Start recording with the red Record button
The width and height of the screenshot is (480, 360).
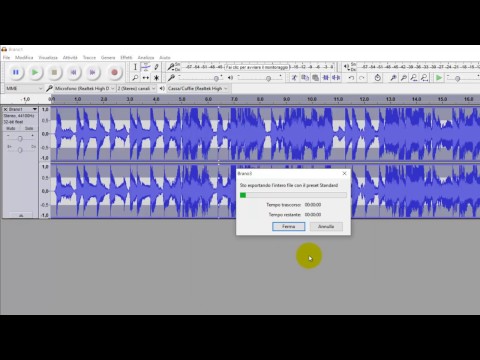pos(114,72)
